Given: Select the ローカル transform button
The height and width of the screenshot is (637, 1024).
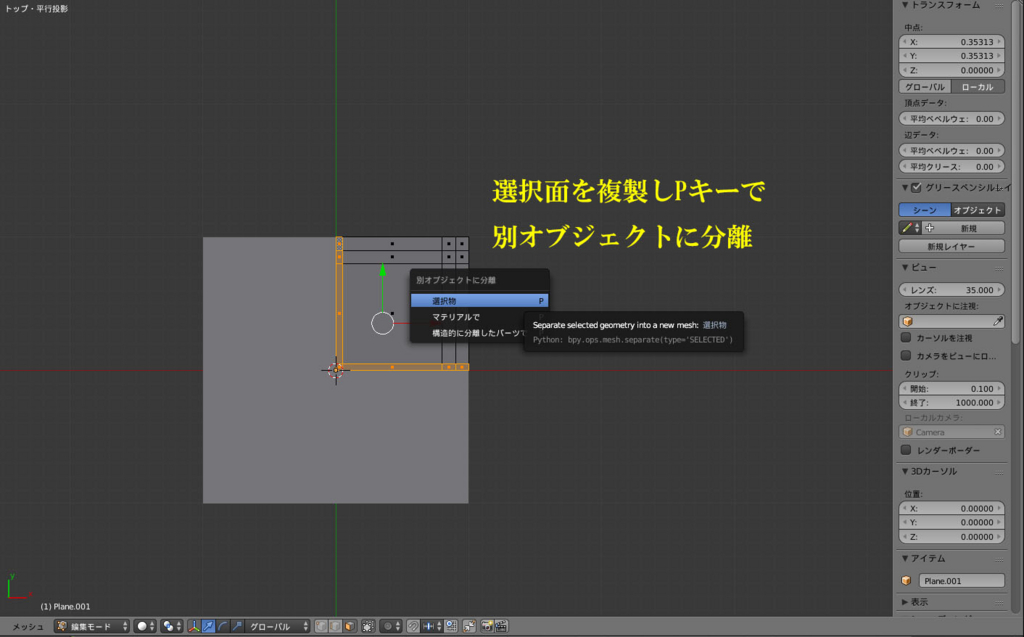Looking at the screenshot, I should pos(978,87).
